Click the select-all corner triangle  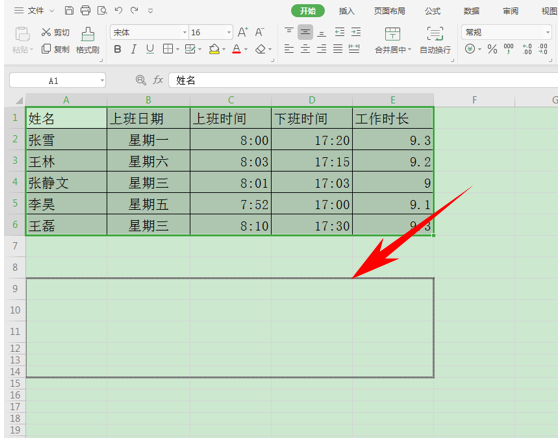pos(19,101)
